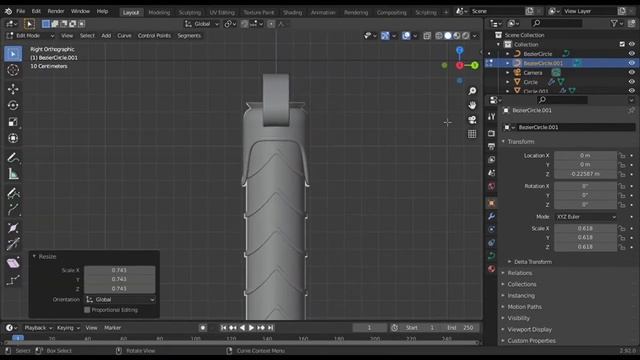Click the green Y axis gizmo
640x360 pixels.
coord(475,65)
